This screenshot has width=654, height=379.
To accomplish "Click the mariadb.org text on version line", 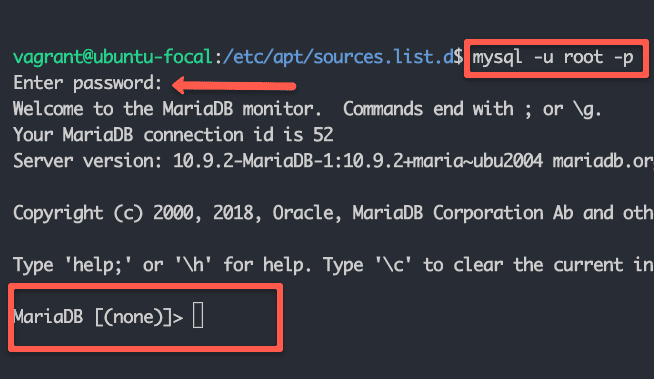I will tap(603, 161).
